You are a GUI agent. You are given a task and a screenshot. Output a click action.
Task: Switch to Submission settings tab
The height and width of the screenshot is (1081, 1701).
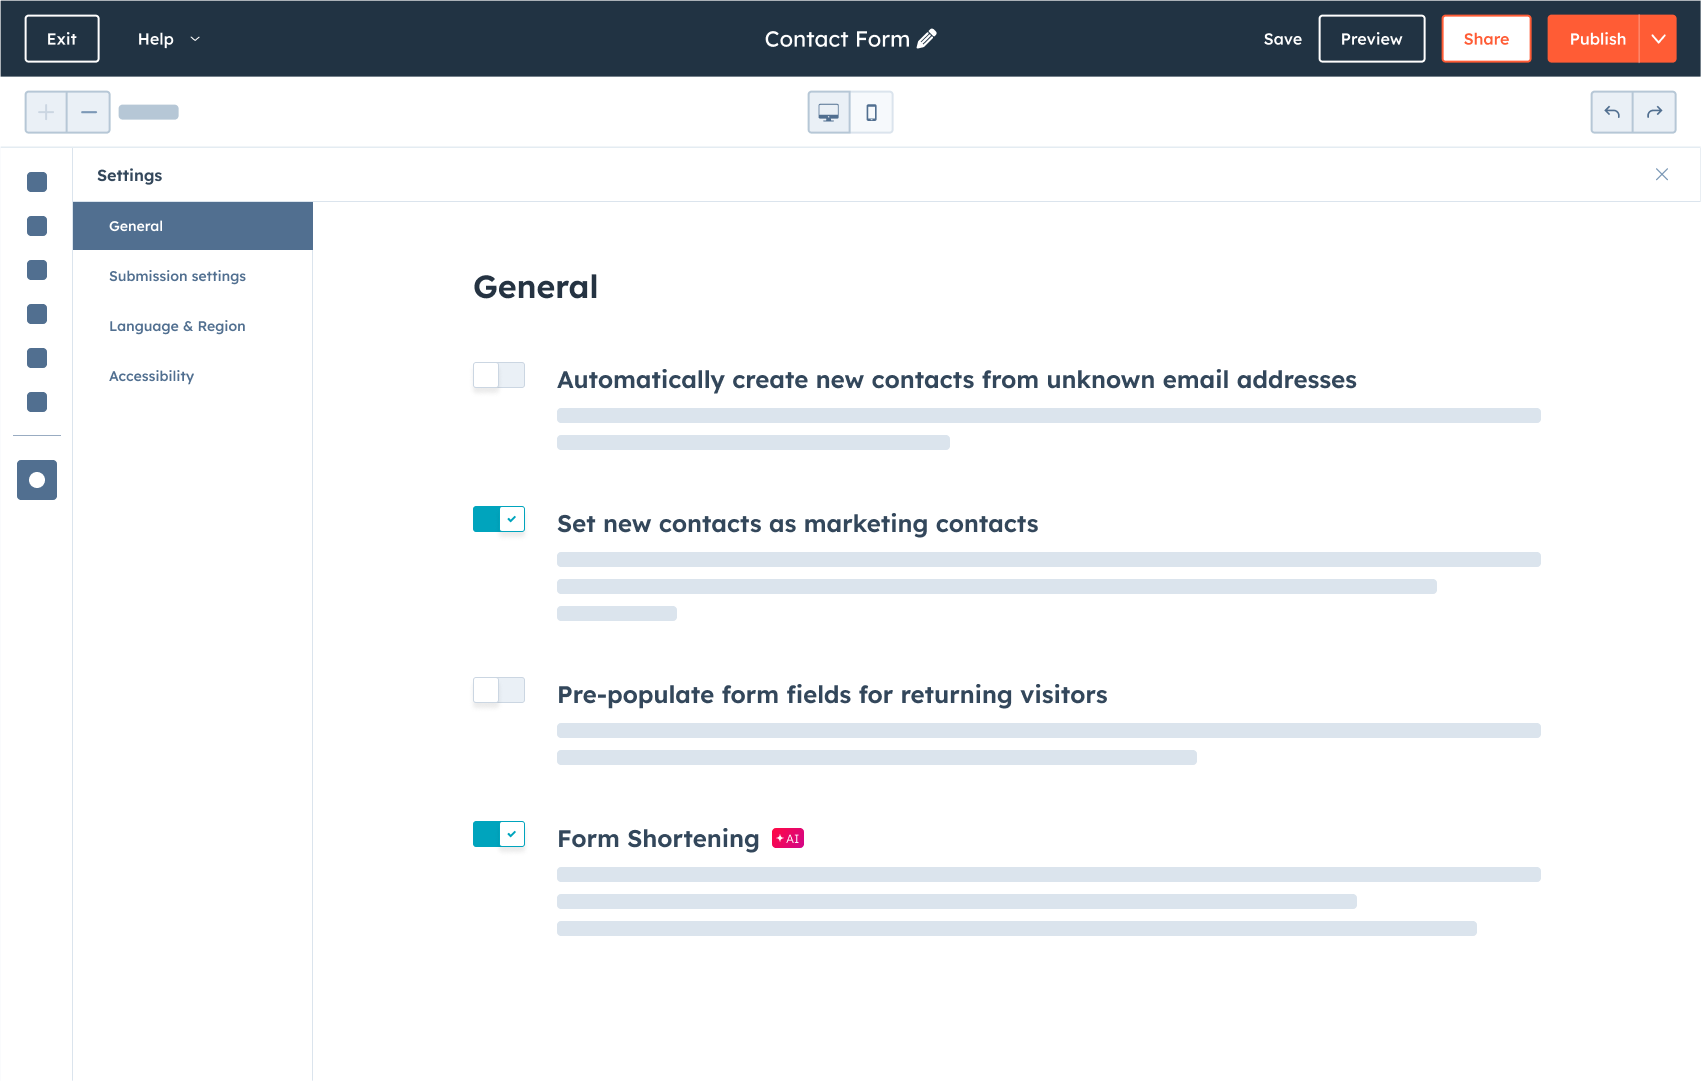pyautogui.click(x=177, y=276)
